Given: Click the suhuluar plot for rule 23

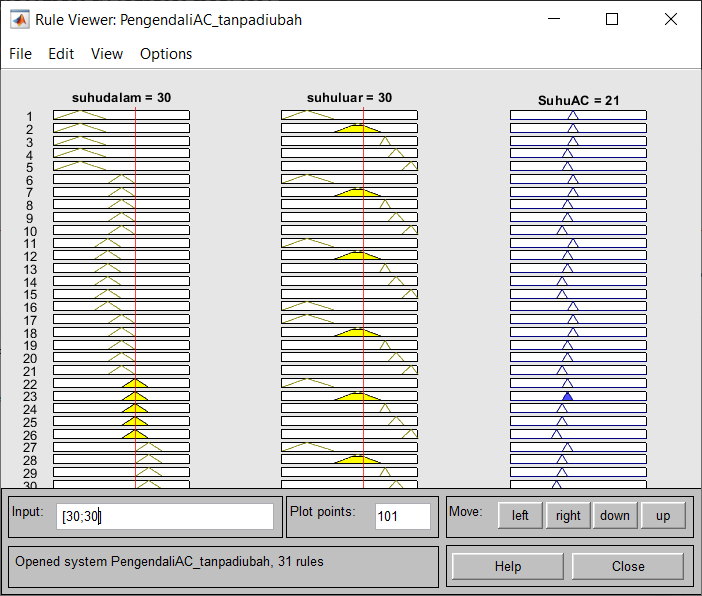Looking at the screenshot, I should point(349,396).
